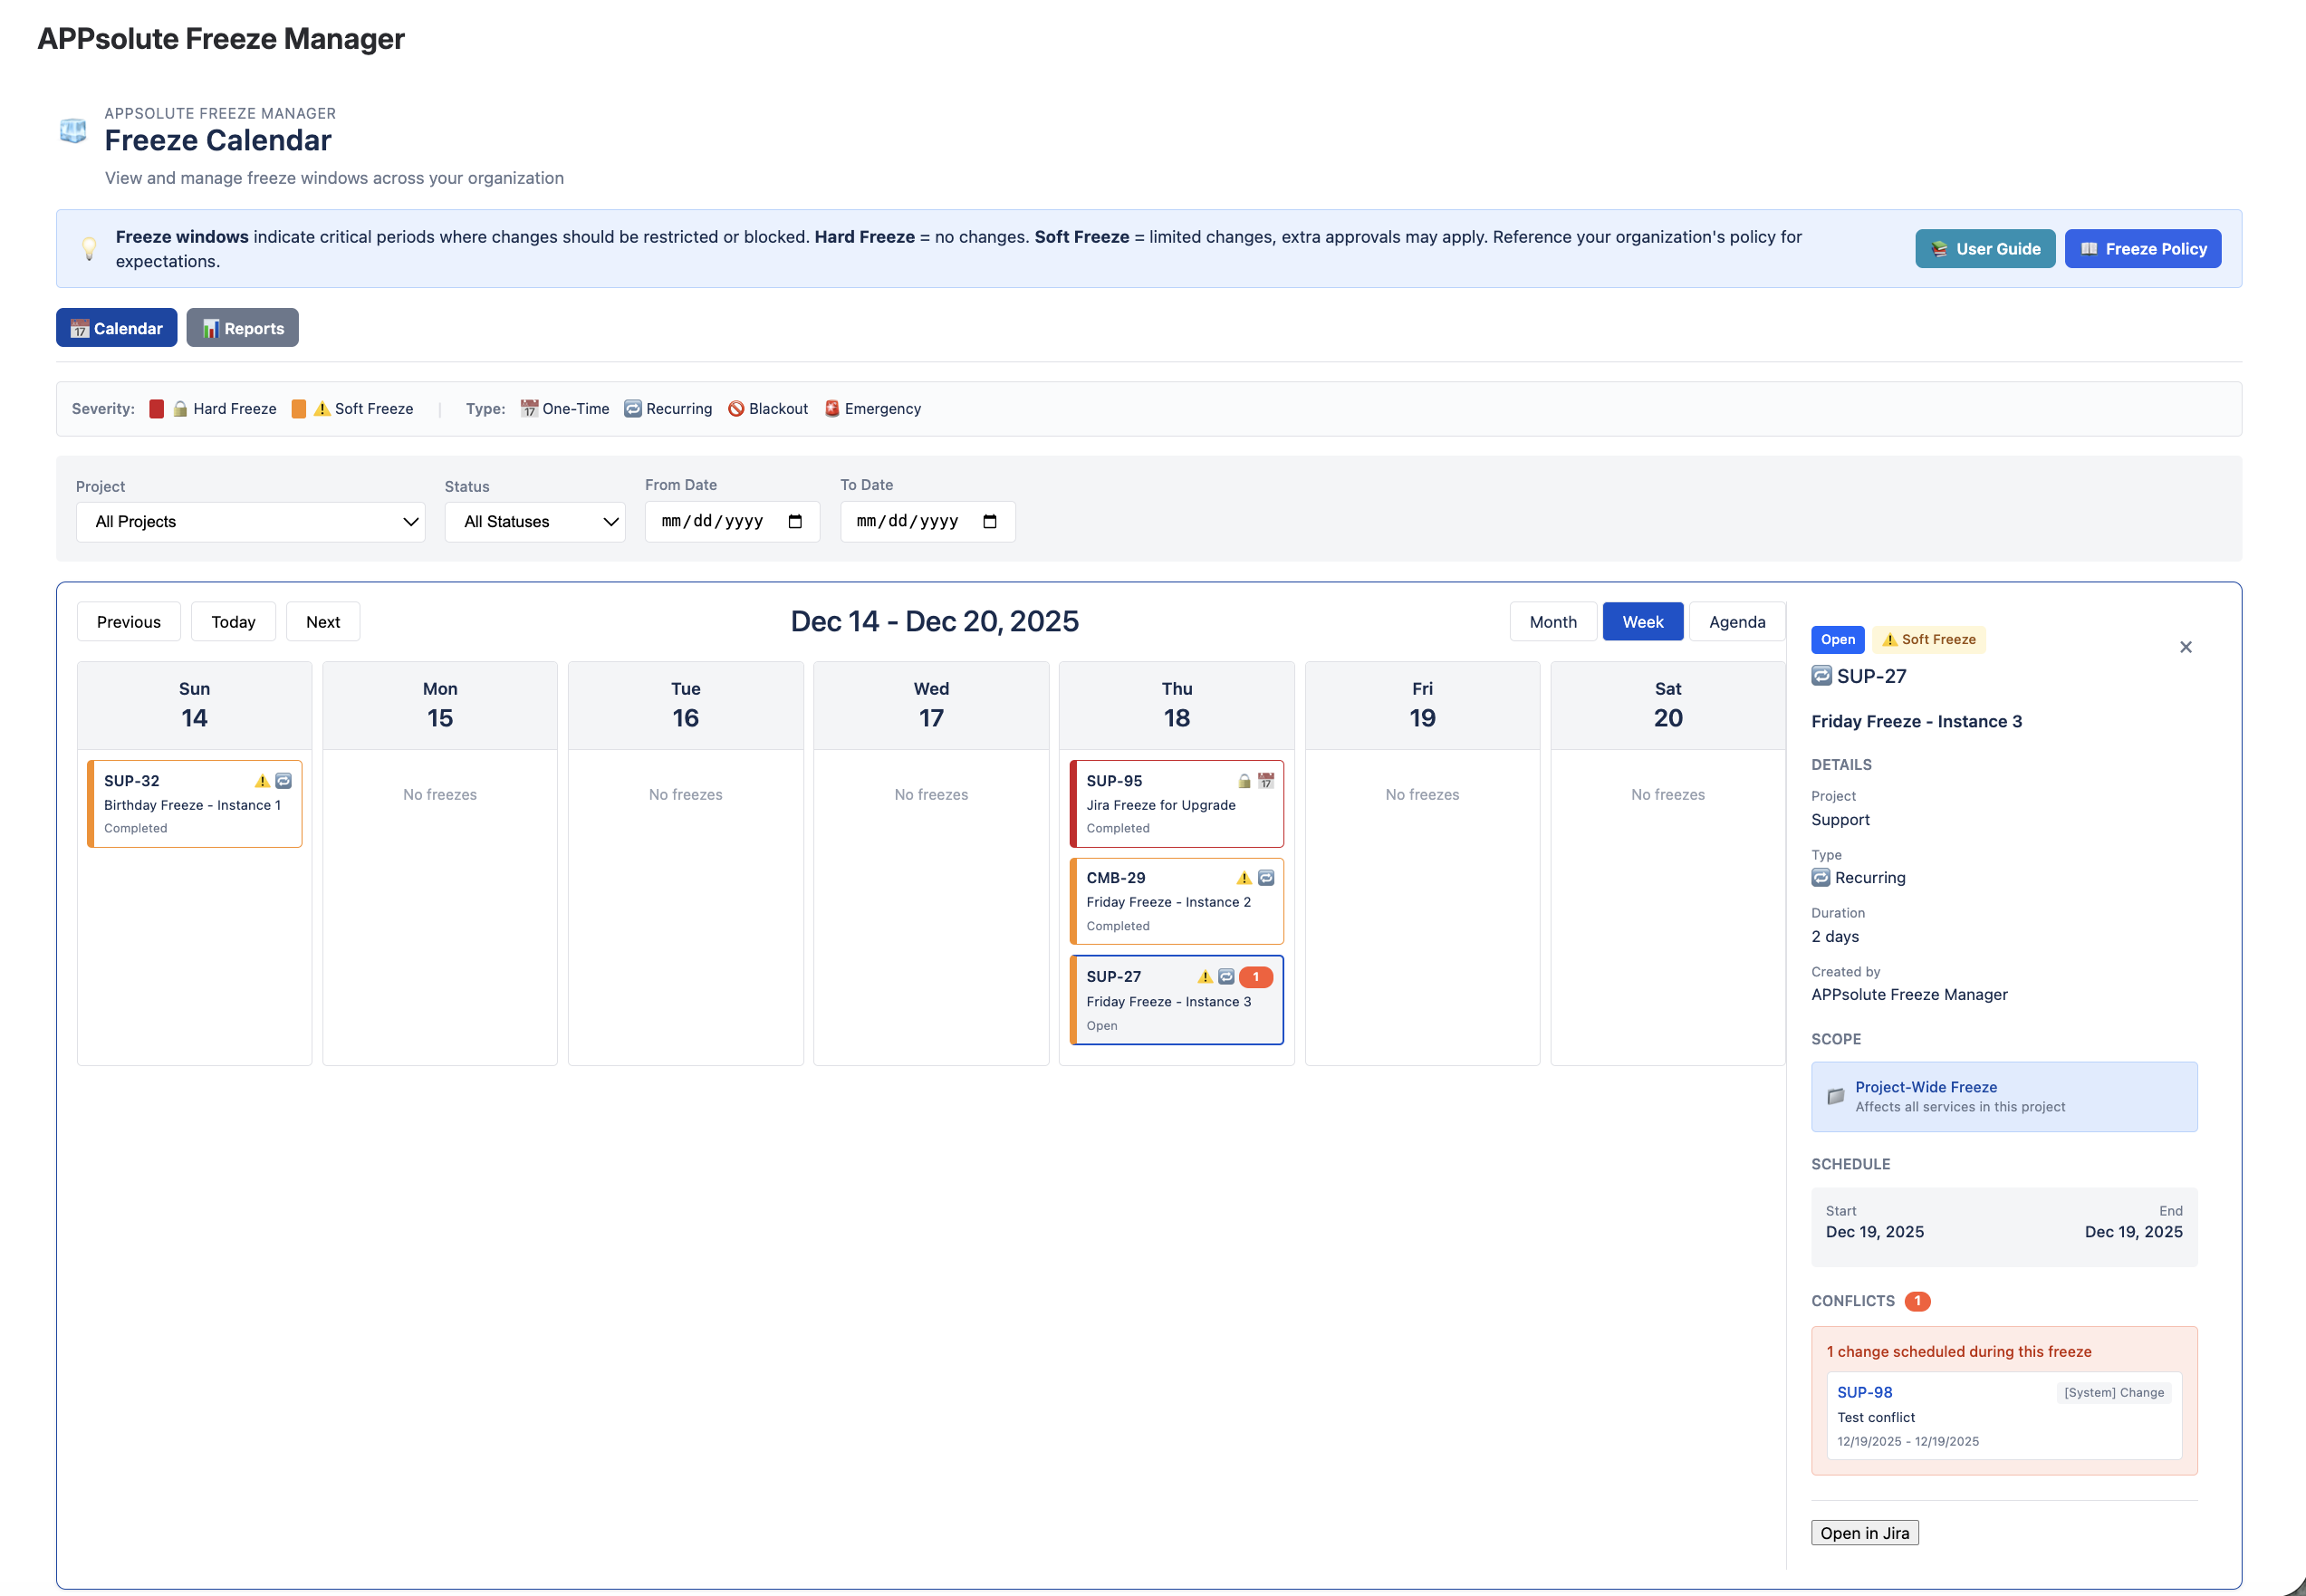Click the Hard Freeze red color swatch
The width and height of the screenshot is (2306, 1596).
[157, 409]
